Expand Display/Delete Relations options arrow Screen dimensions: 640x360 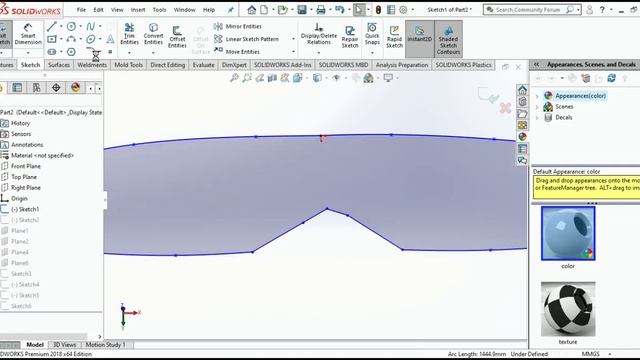[x=318, y=53]
